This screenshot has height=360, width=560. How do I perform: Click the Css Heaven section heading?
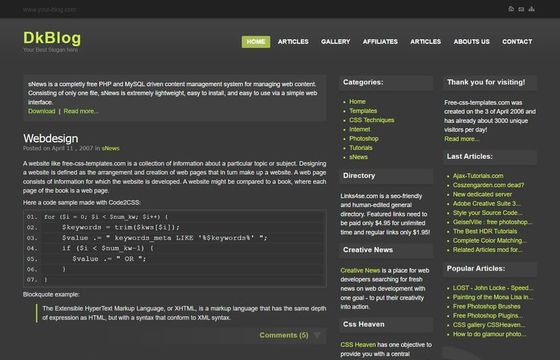tap(364, 324)
